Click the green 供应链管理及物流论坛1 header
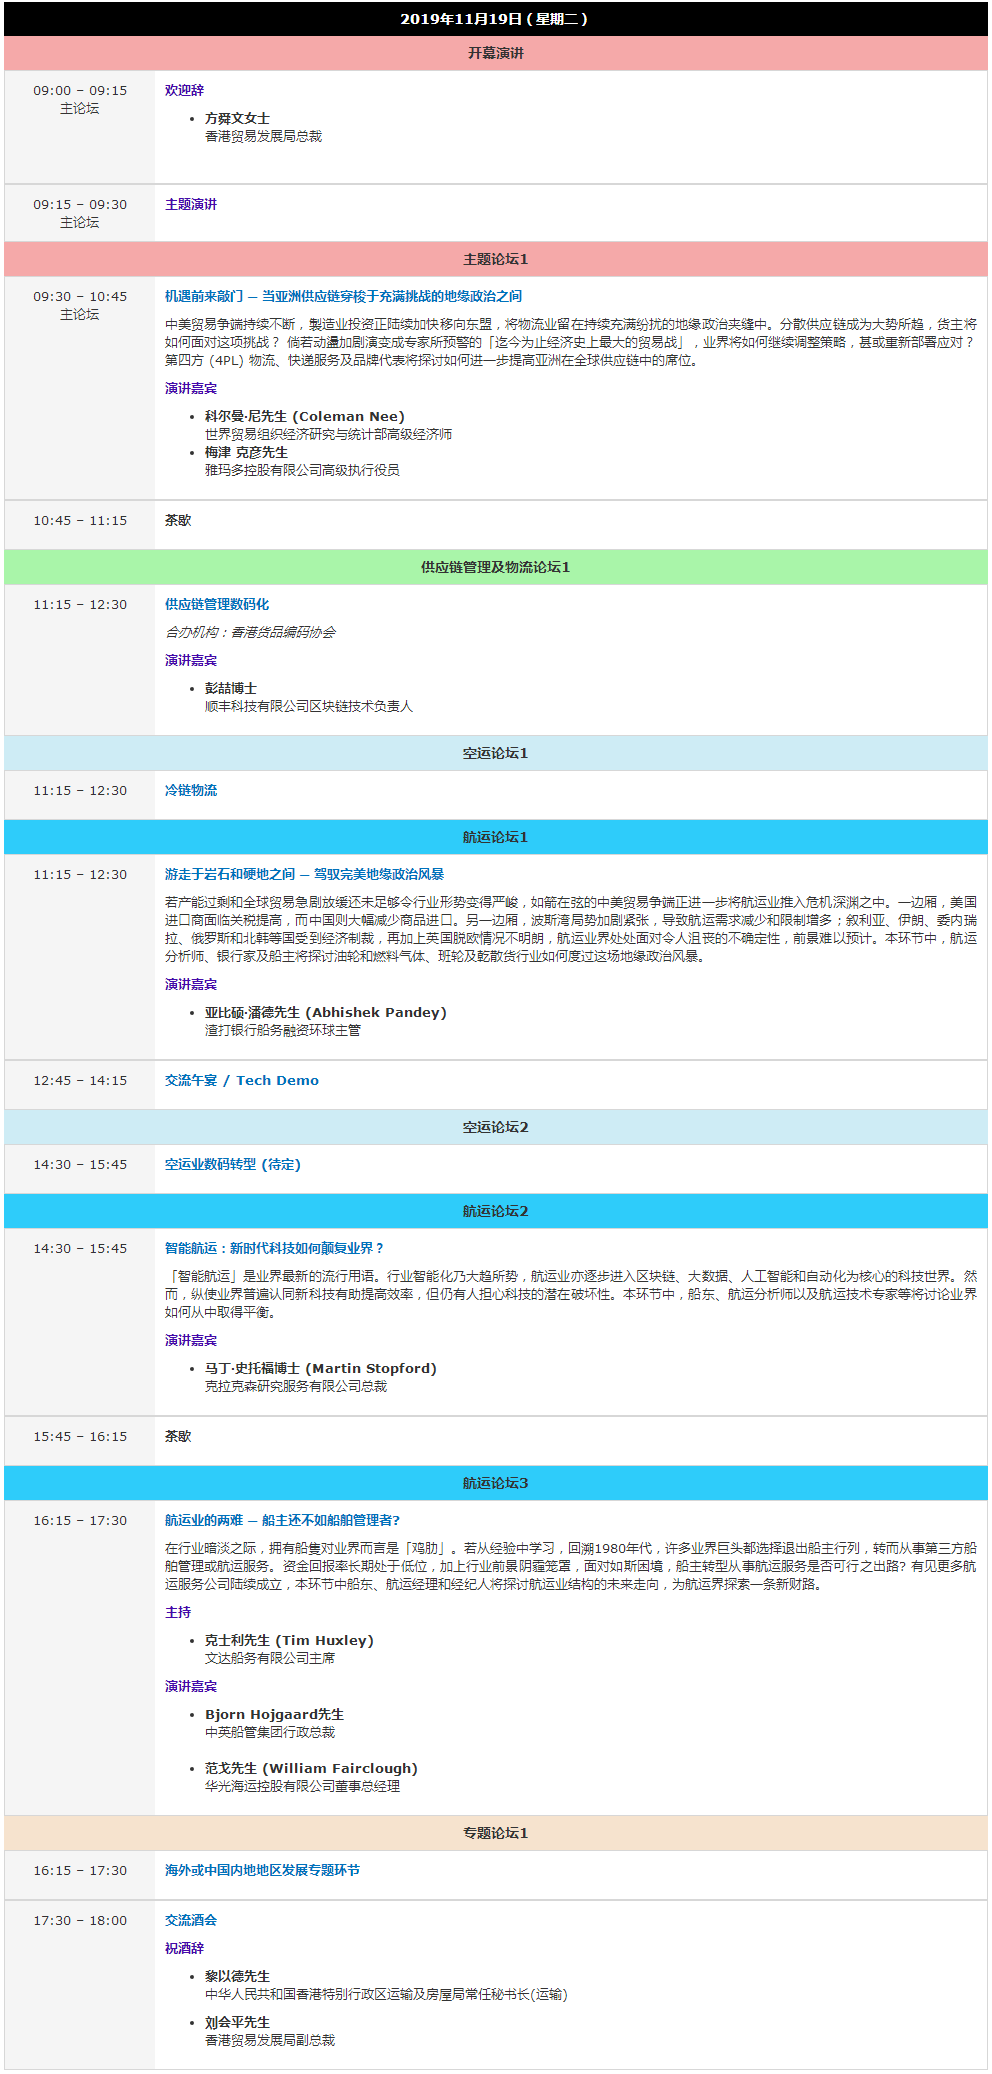The image size is (992, 2074). pyautogui.click(x=495, y=567)
